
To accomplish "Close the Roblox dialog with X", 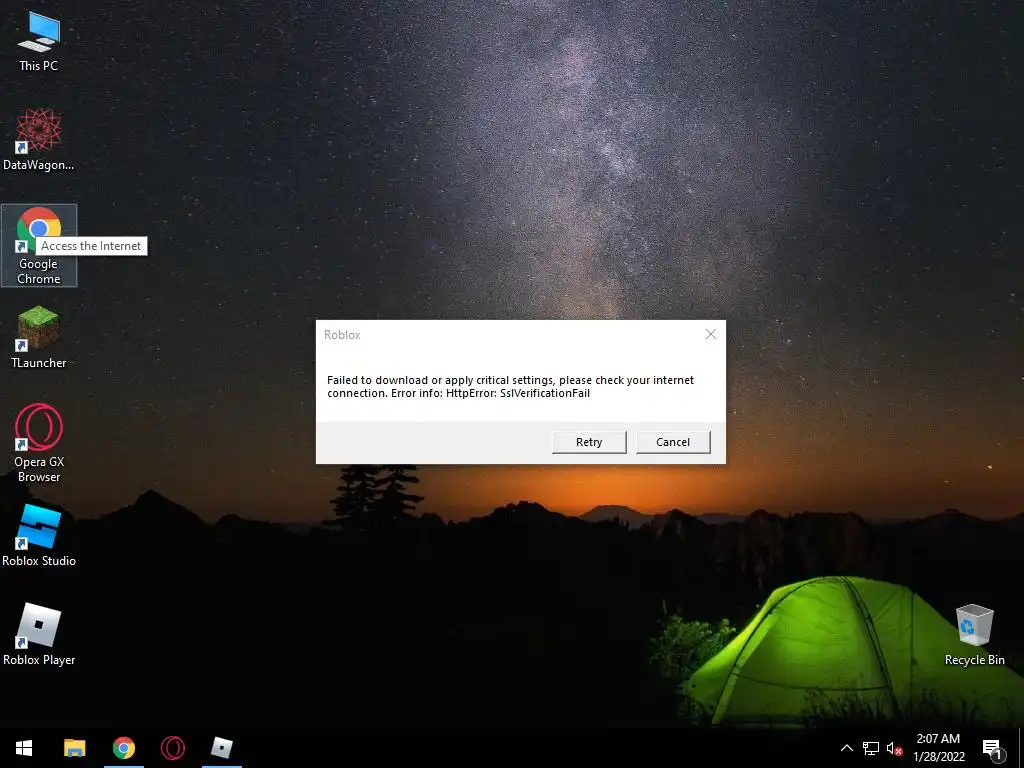I will [x=711, y=334].
